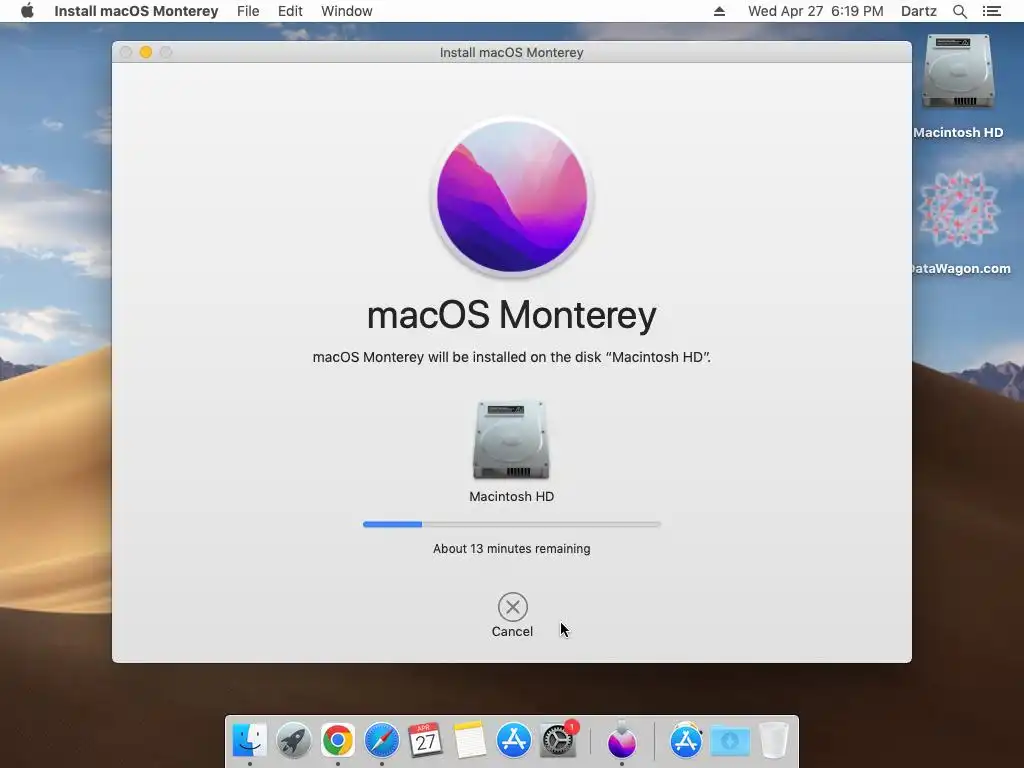Click the date and time in menu bar
The image size is (1024, 768).
815,11
